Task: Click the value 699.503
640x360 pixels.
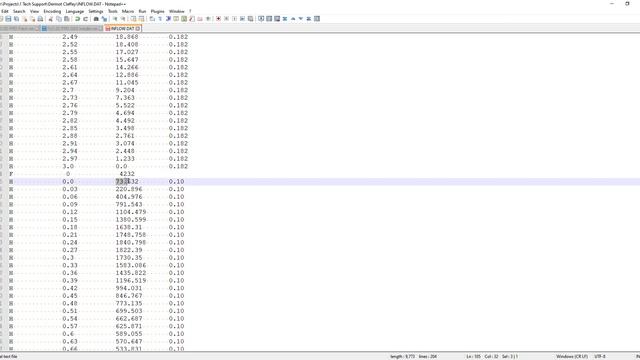Action: click(x=129, y=311)
